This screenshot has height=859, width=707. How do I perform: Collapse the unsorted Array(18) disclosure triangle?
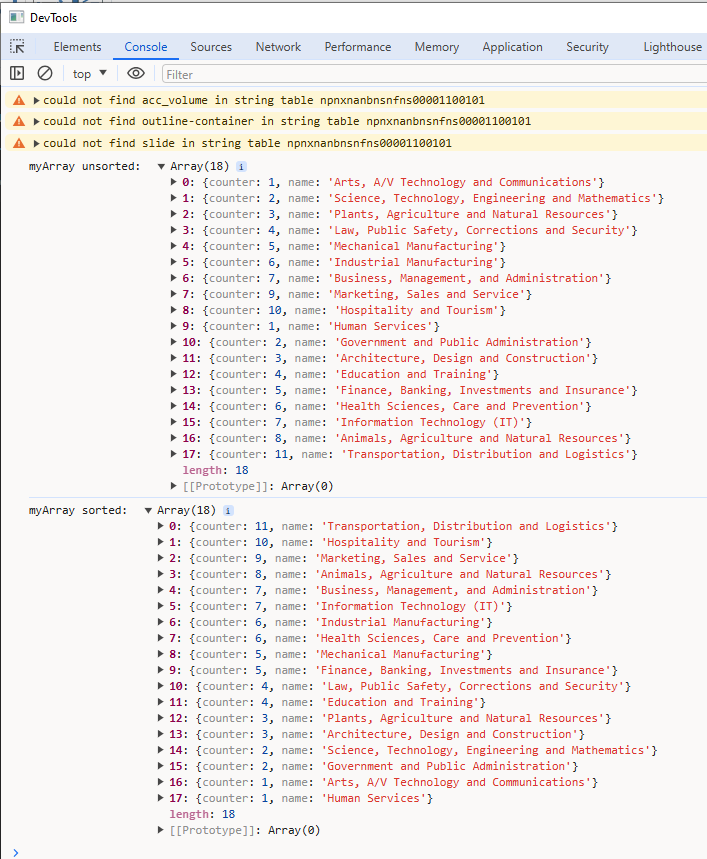point(162,166)
